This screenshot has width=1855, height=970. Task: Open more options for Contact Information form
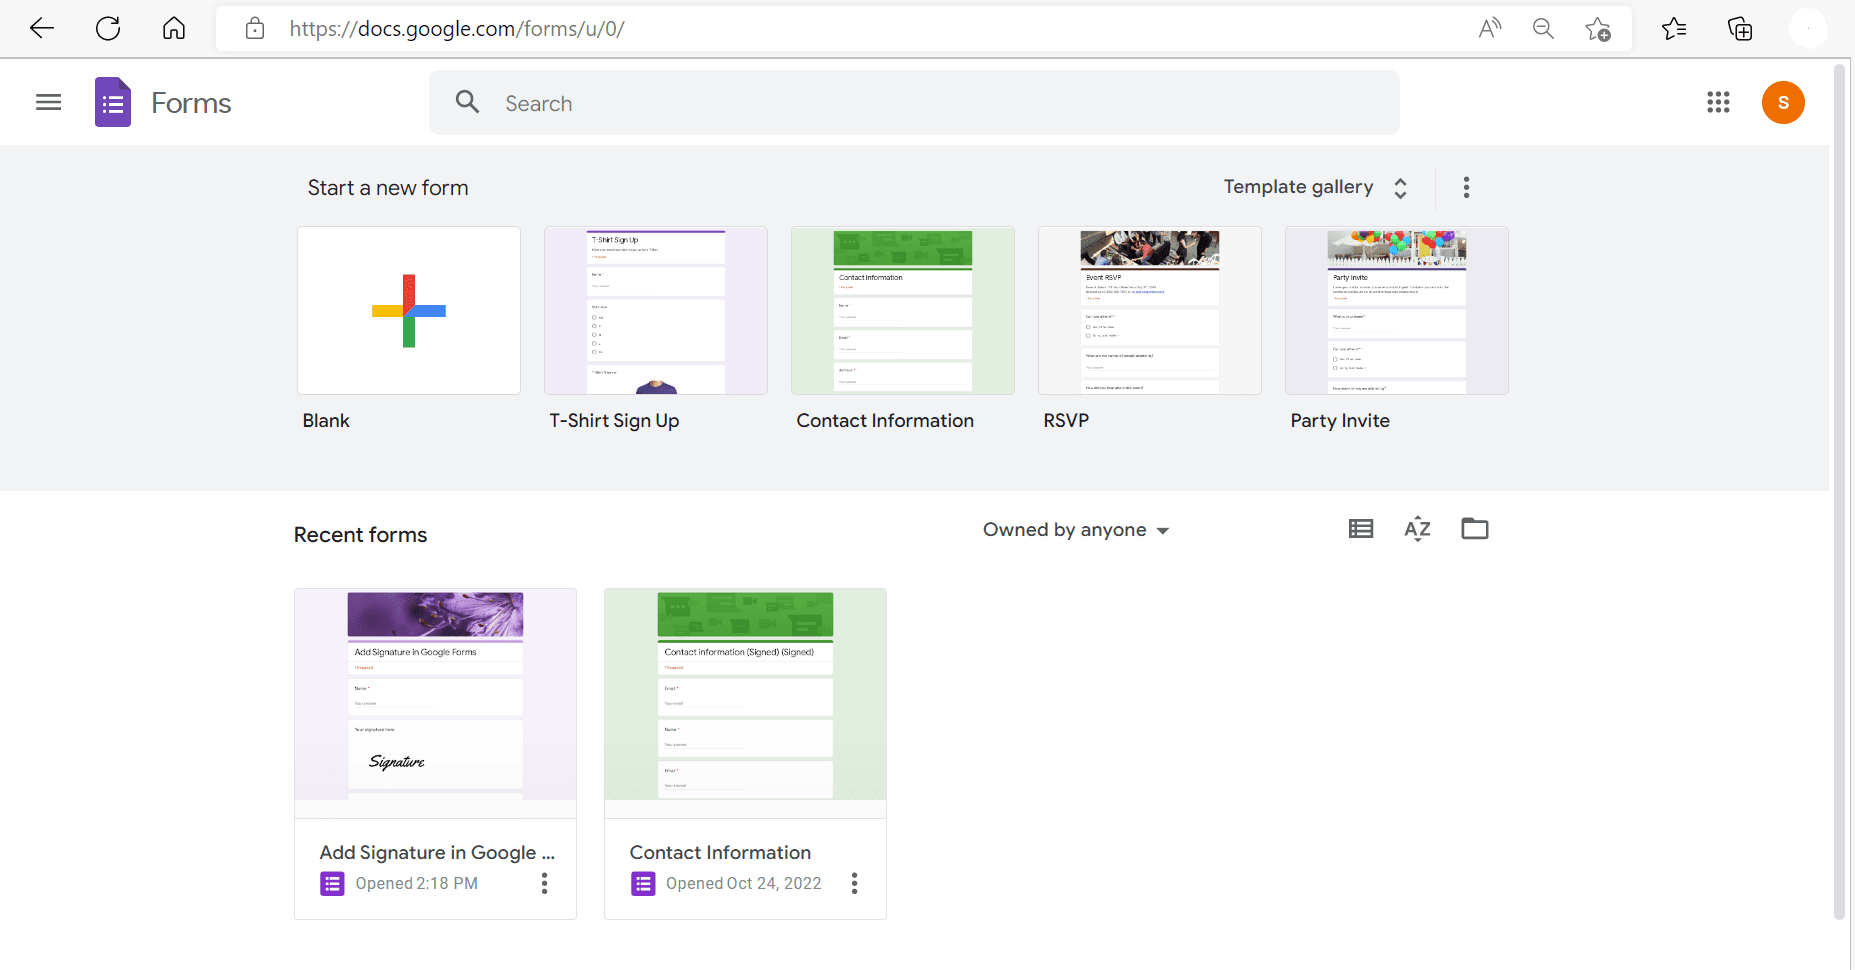coord(854,883)
